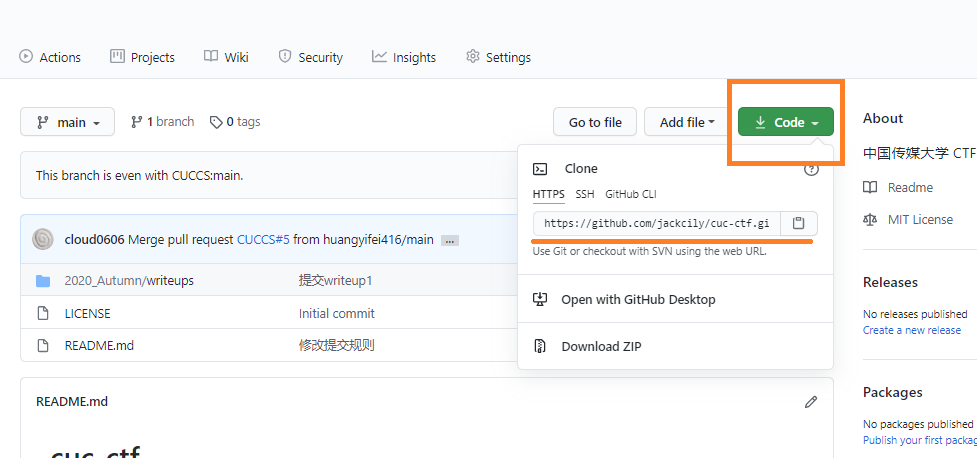The width and height of the screenshot is (977, 458).
Task: Open the main branch dropdown
Action: click(x=67, y=122)
